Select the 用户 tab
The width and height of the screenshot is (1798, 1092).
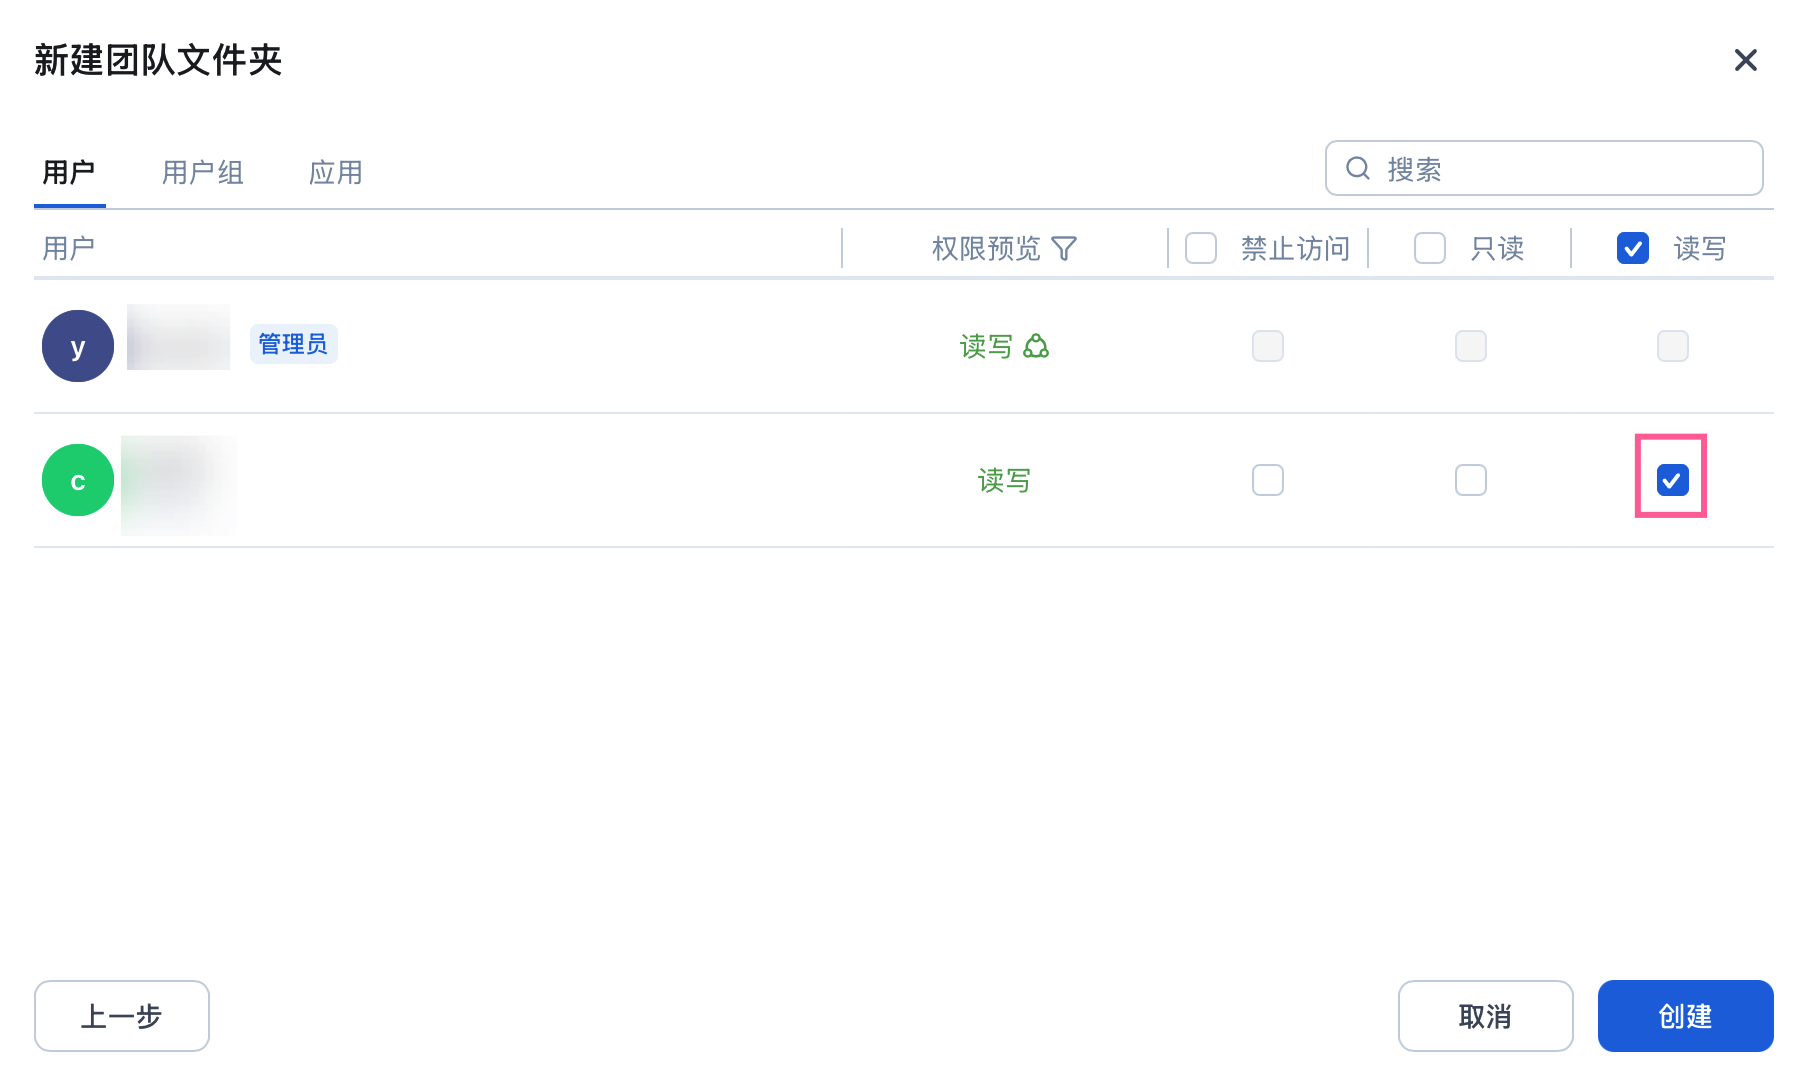pyautogui.click(x=69, y=172)
